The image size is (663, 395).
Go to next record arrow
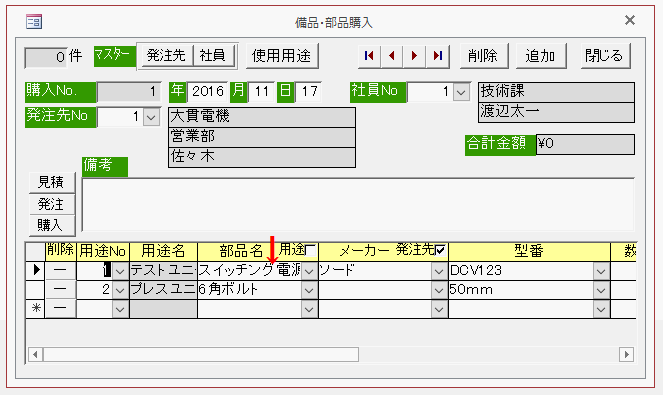[414, 56]
